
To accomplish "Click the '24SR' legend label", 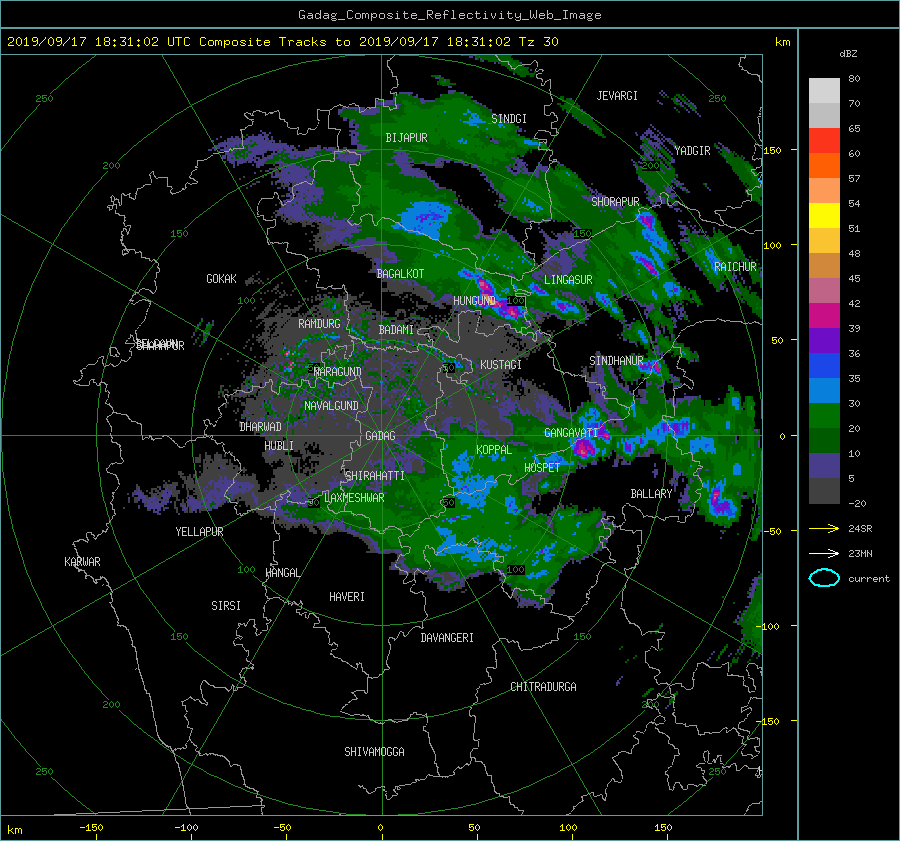I will tap(860, 528).
